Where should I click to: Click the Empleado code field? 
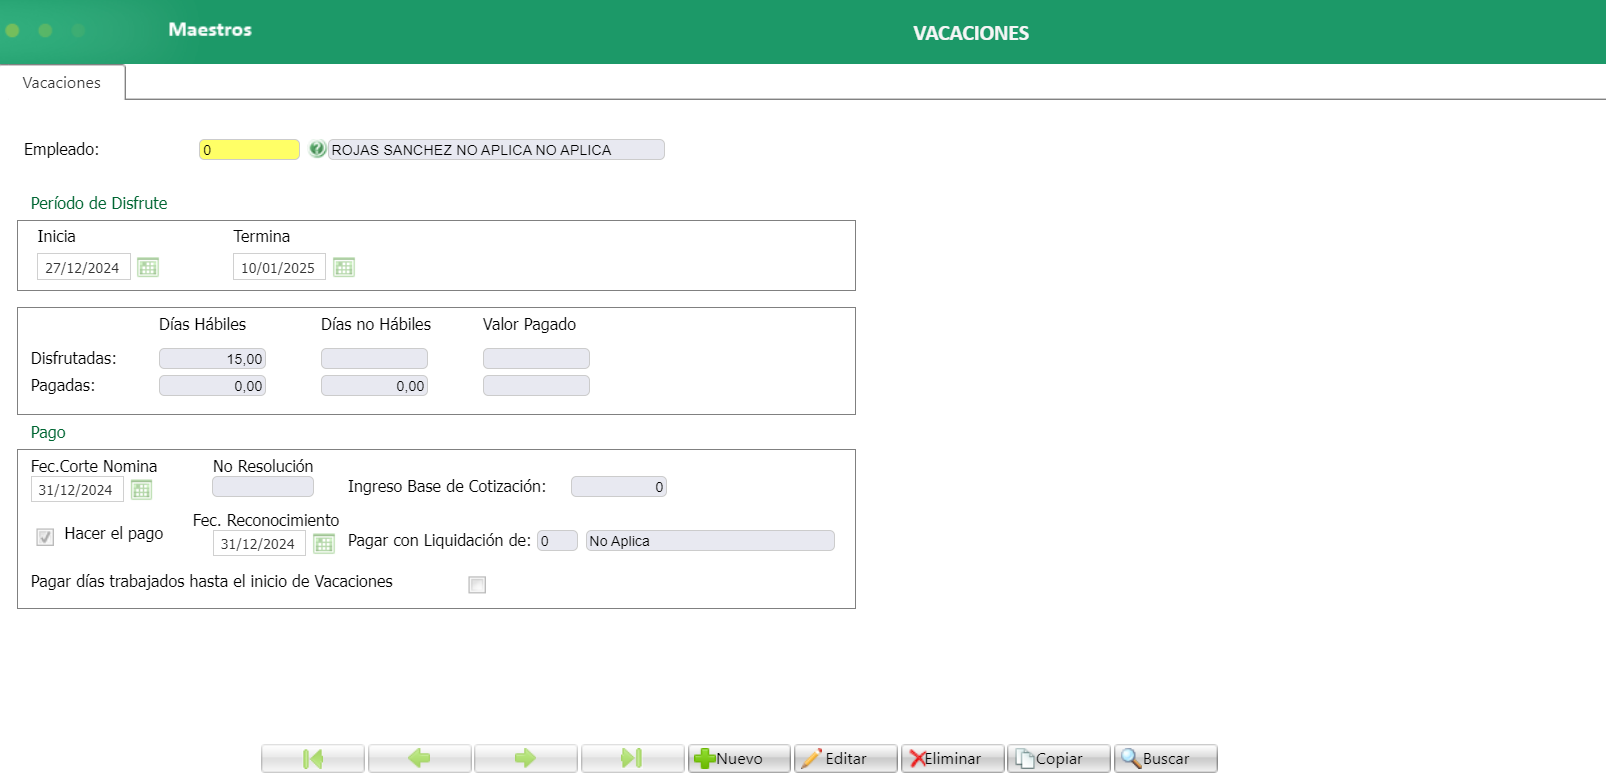pyautogui.click(x=249, y=149)
